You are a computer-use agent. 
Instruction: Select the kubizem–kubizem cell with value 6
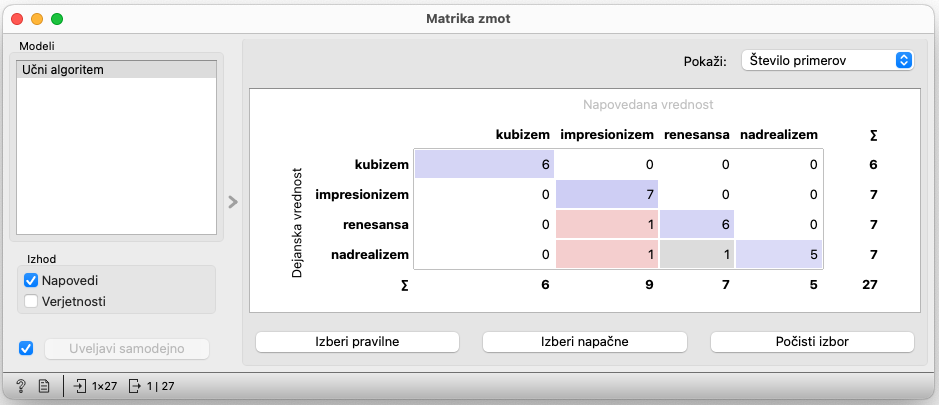484,164
